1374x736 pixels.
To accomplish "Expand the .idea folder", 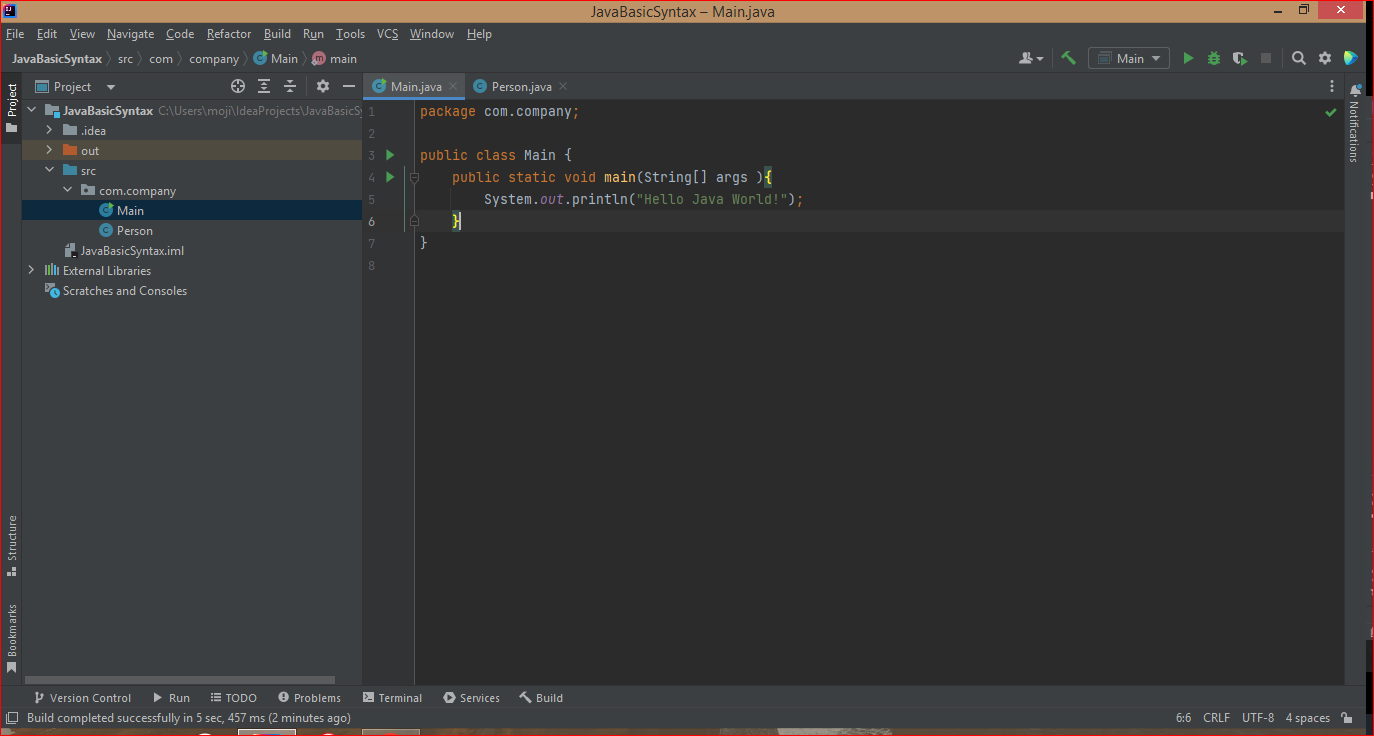I will [x=49, y=131].
